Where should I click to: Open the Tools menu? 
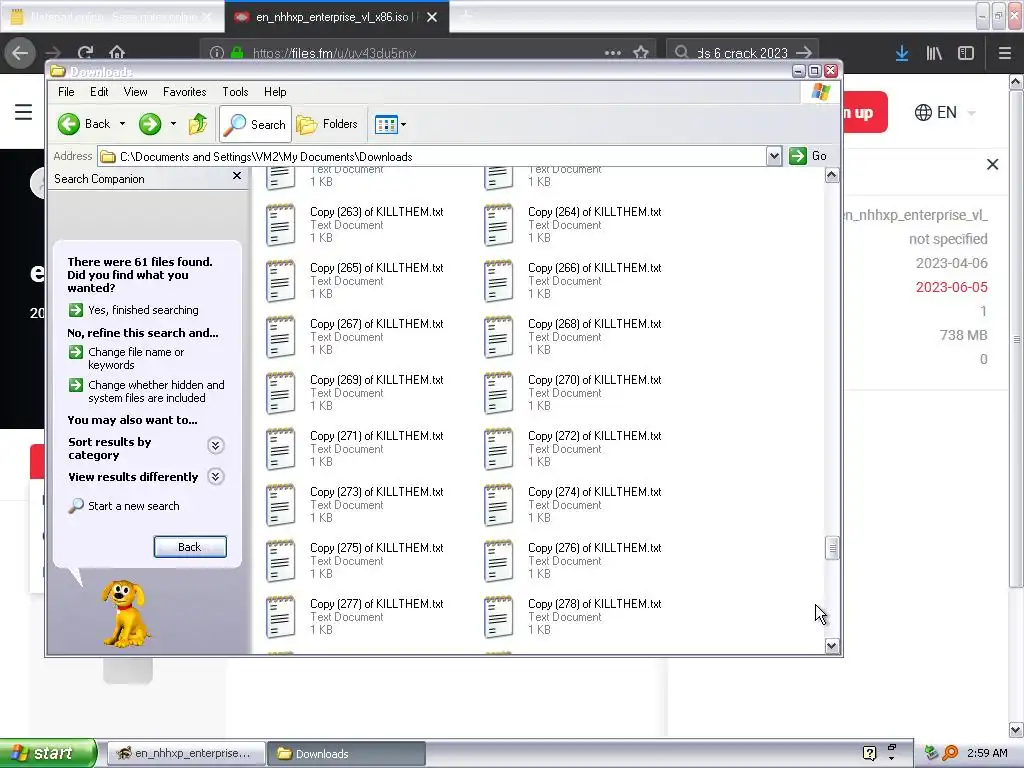tap(235, 92)
